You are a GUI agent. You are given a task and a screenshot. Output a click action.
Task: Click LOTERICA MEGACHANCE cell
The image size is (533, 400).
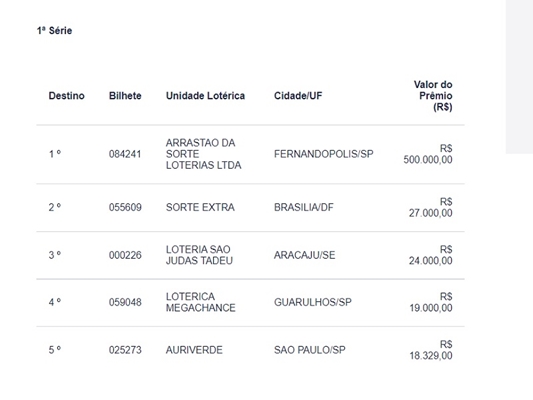coord(201,302)
